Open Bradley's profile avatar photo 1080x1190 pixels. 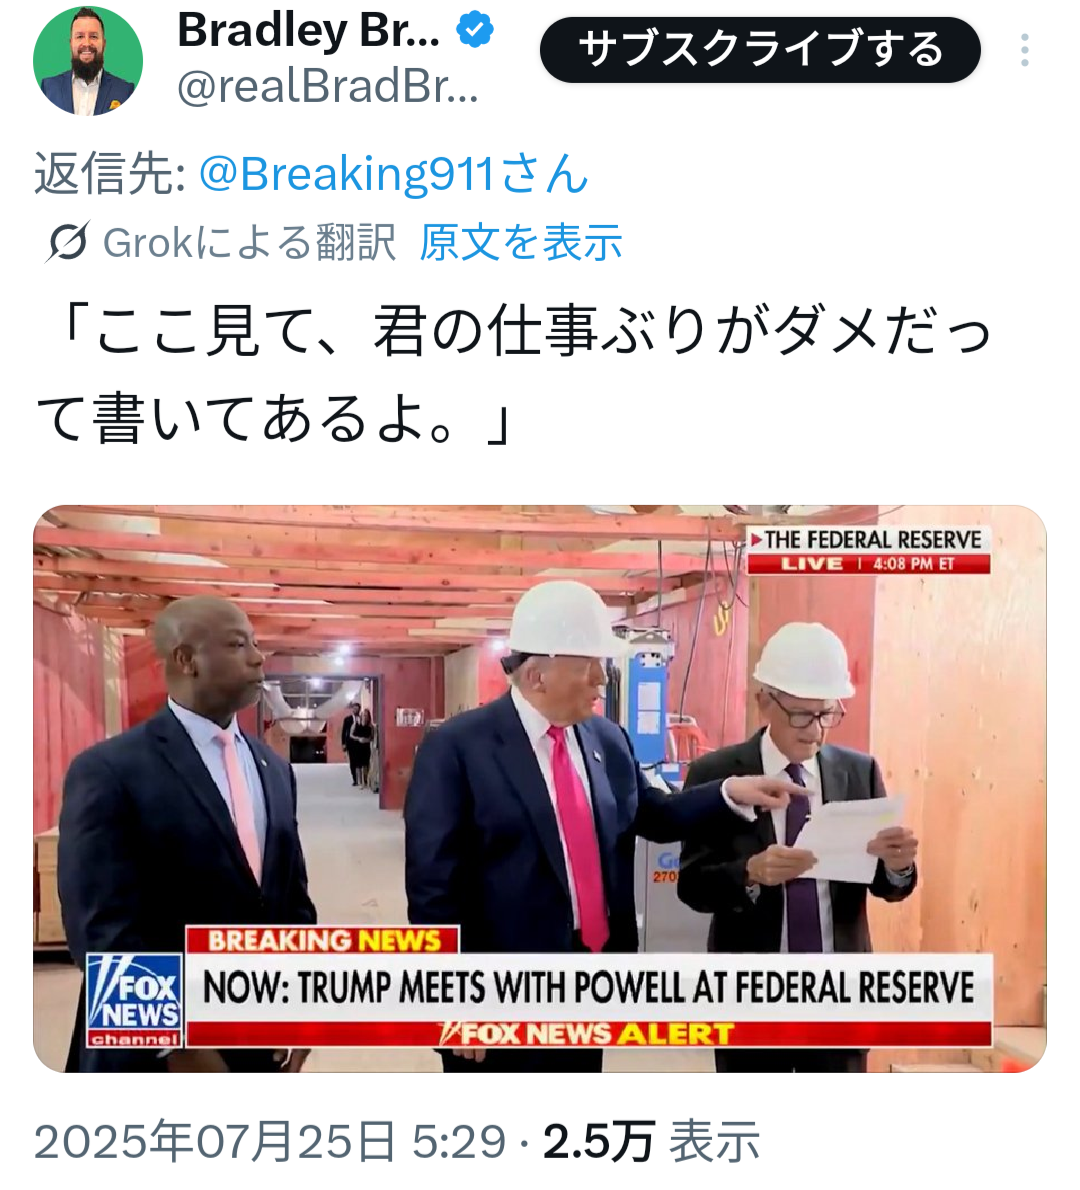(88, 61)
